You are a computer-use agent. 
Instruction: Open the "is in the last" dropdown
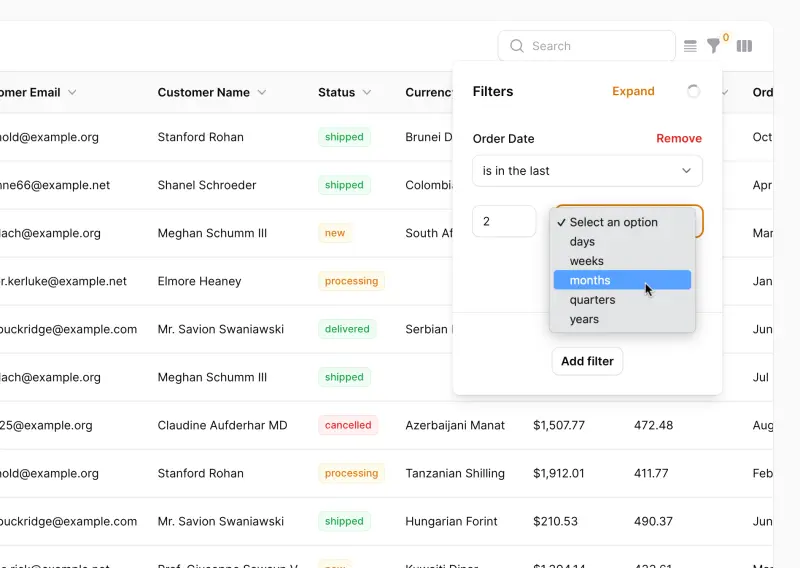point(587,171)
